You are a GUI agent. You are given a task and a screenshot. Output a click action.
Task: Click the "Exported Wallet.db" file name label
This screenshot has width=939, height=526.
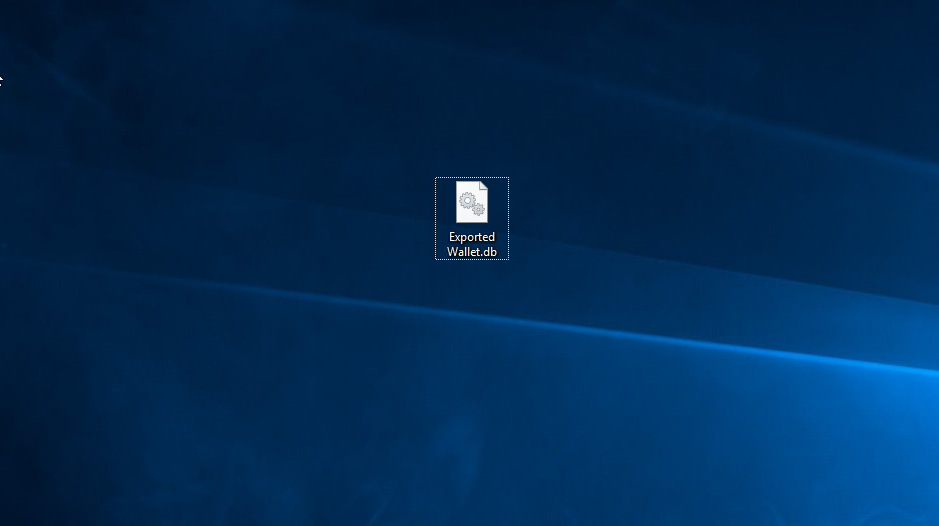click(472, 244)
